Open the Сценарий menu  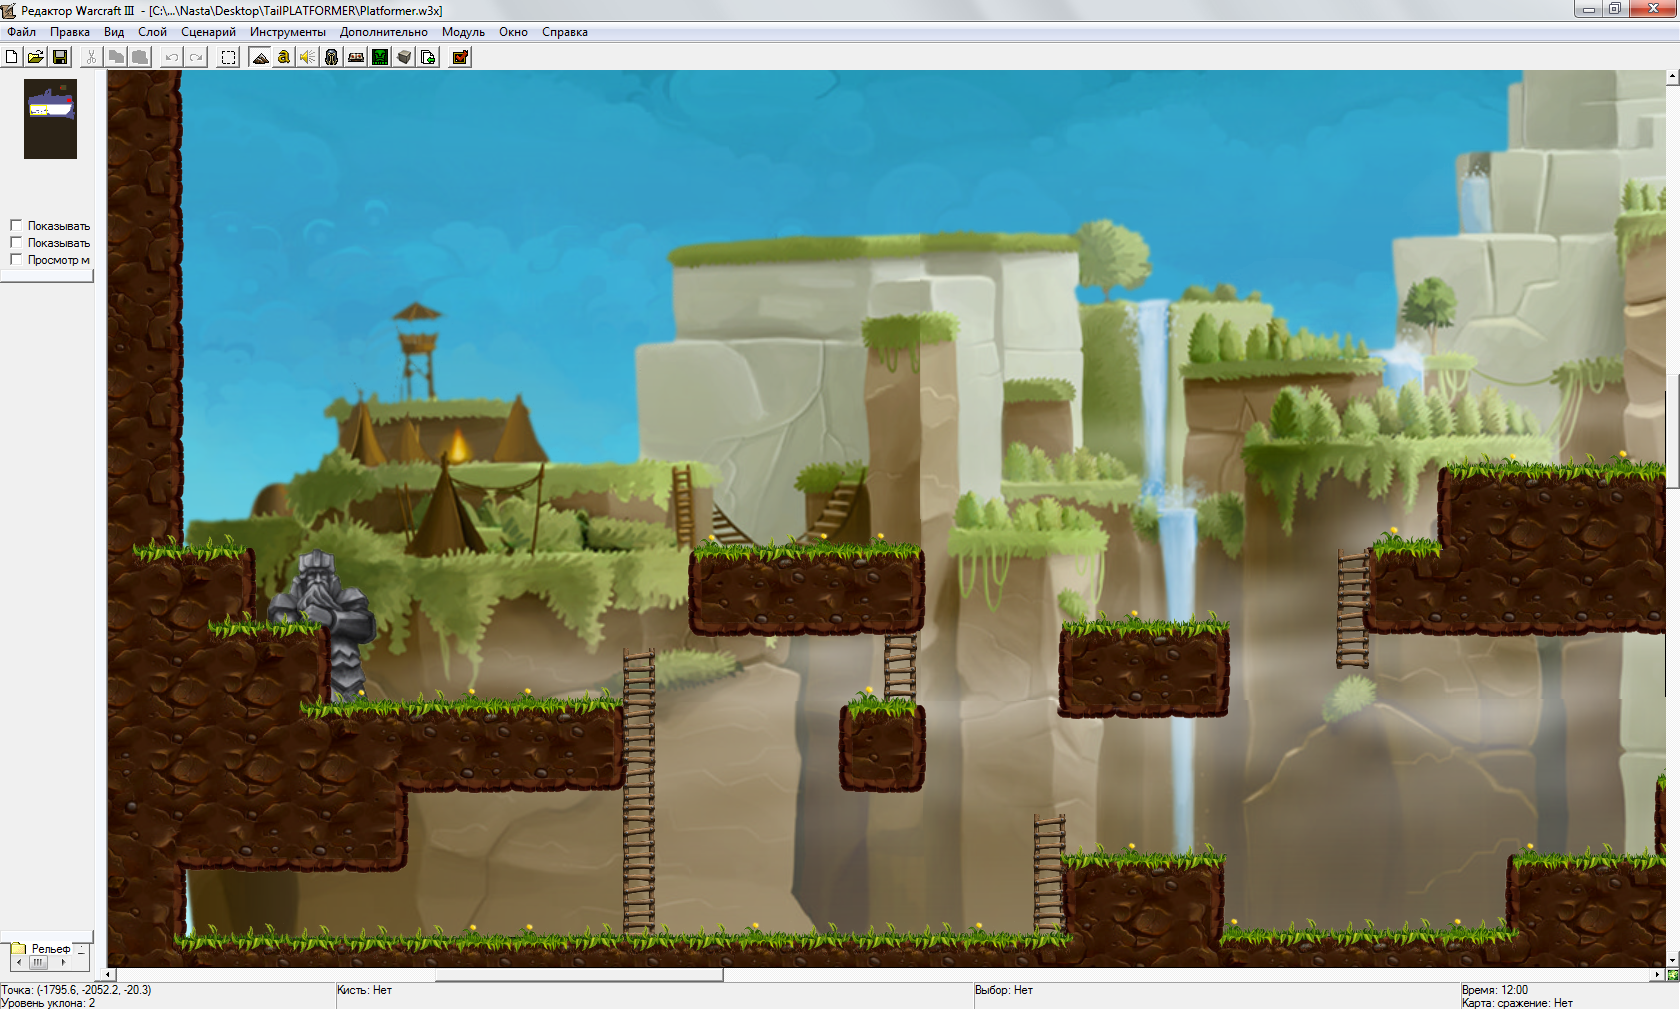tap(208, 32)
